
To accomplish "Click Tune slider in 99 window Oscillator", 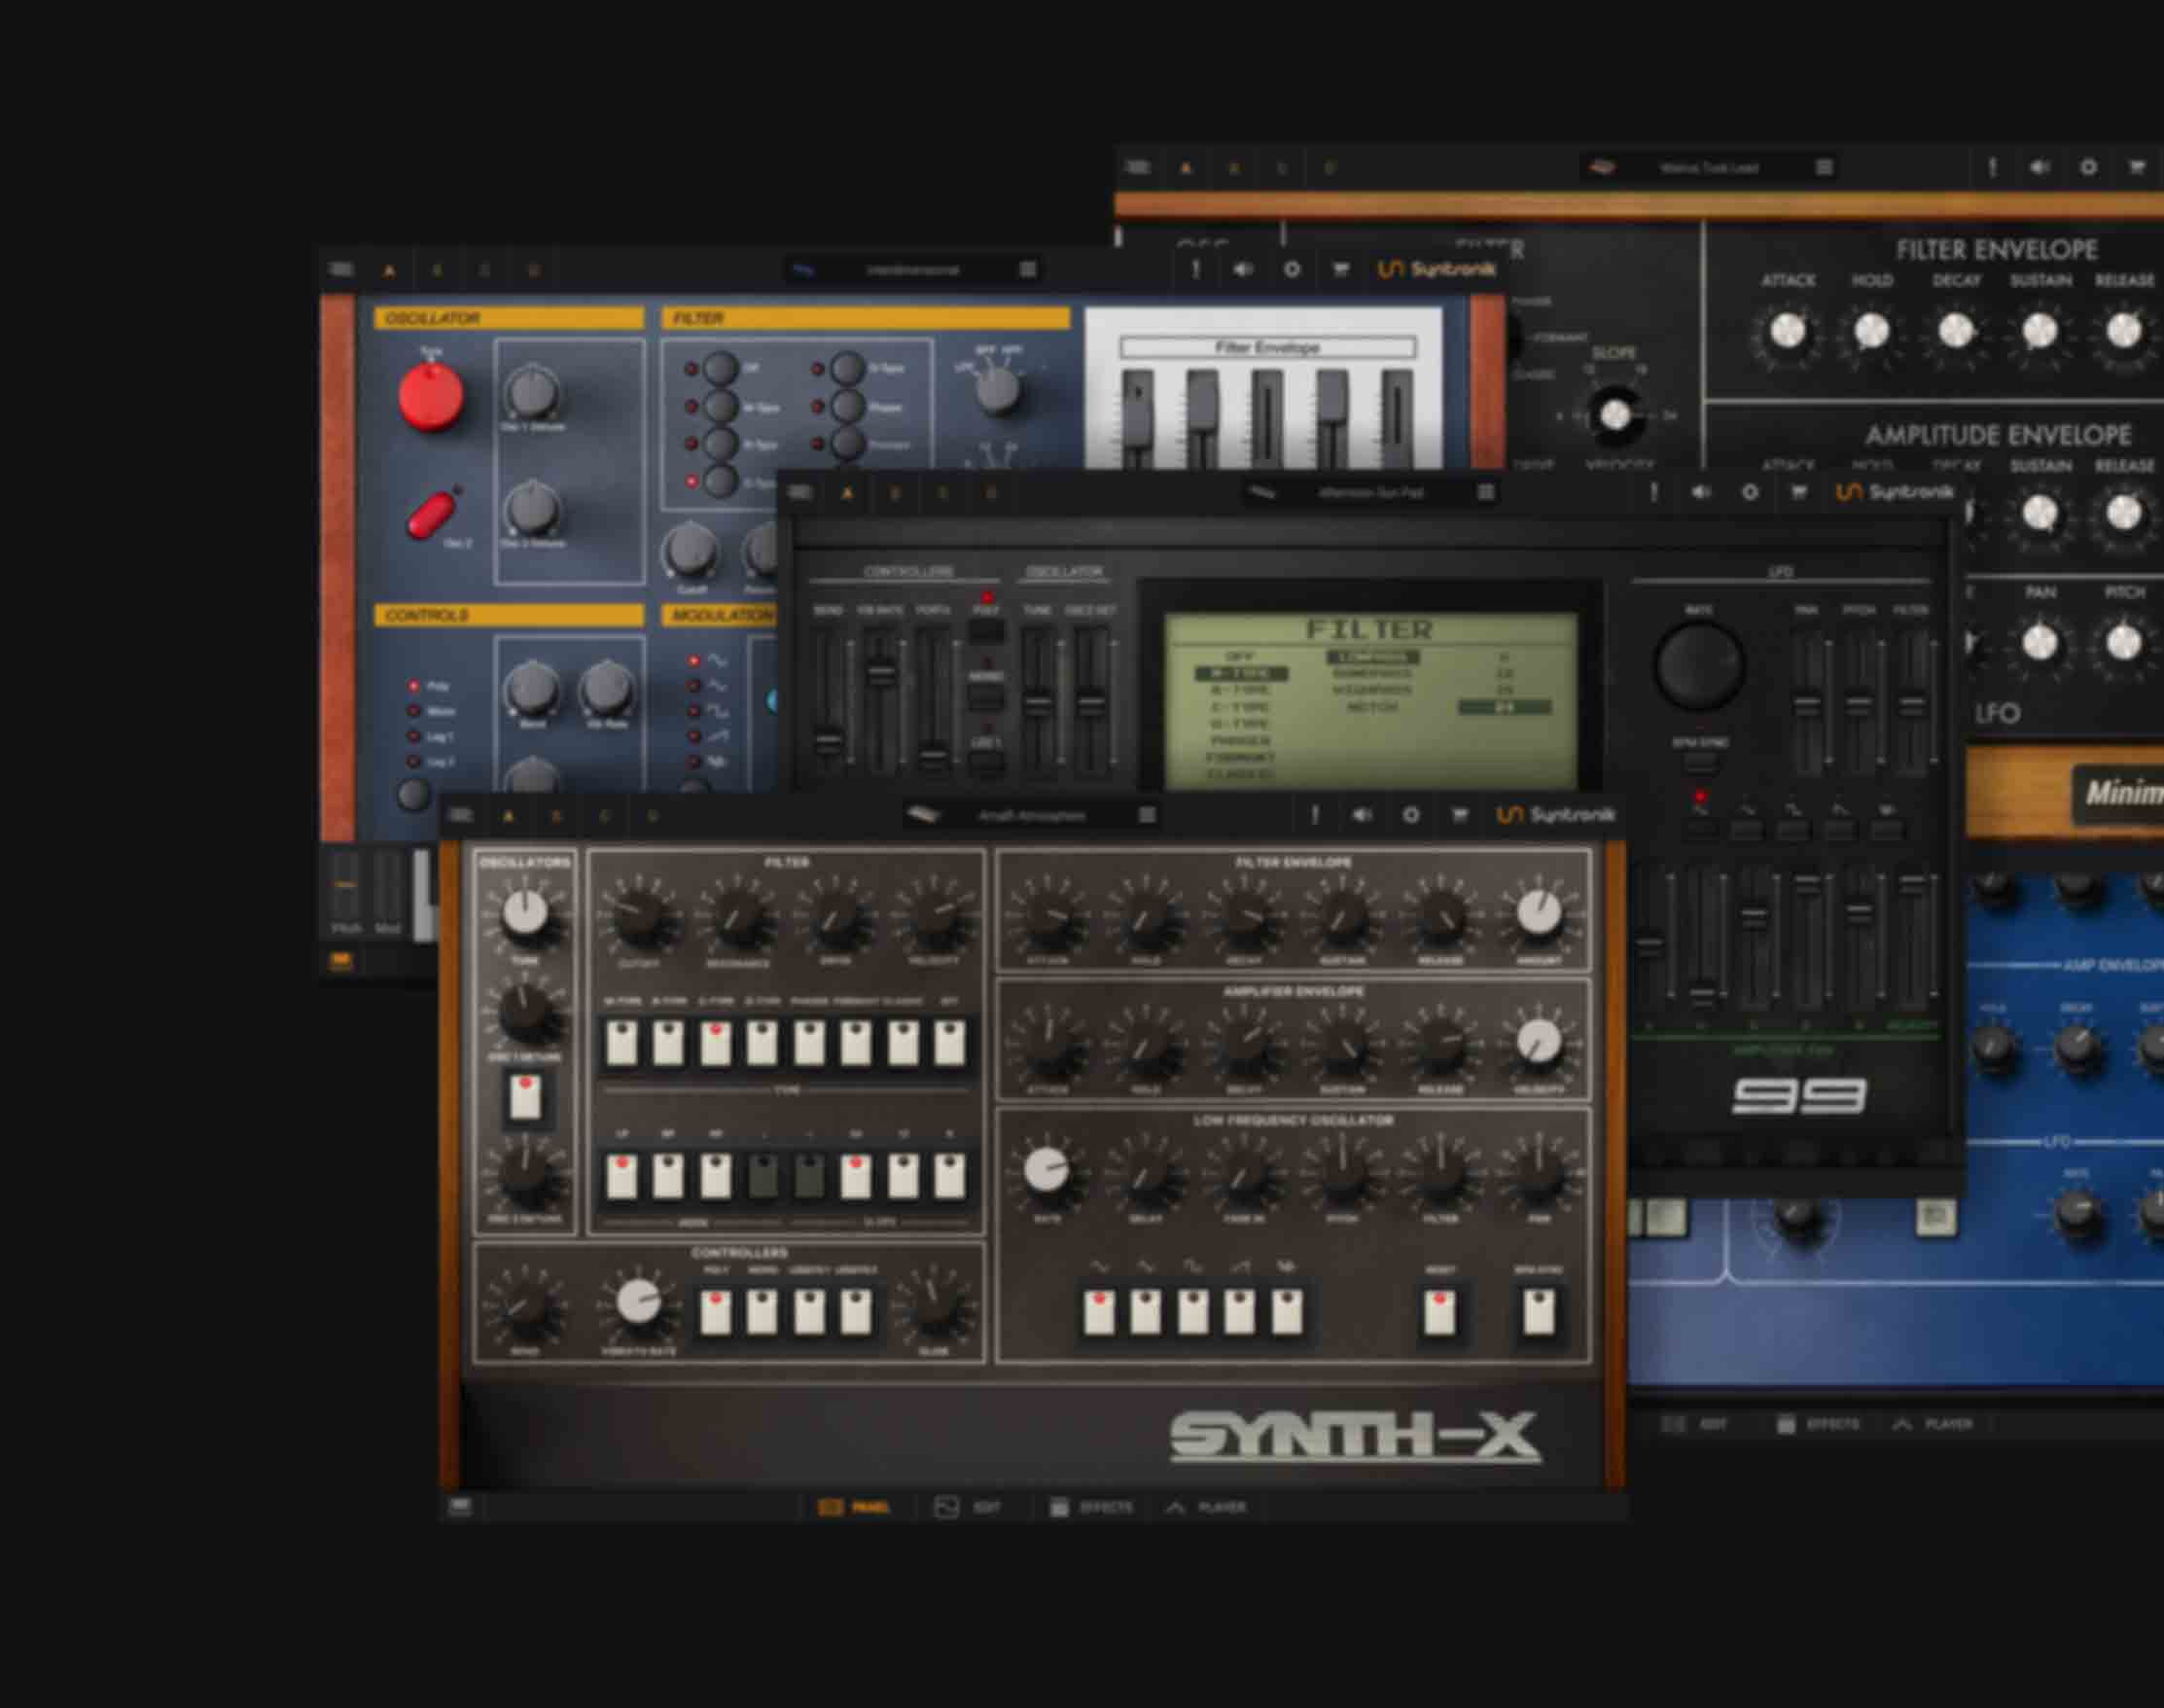I will (x=1038, y=704).
